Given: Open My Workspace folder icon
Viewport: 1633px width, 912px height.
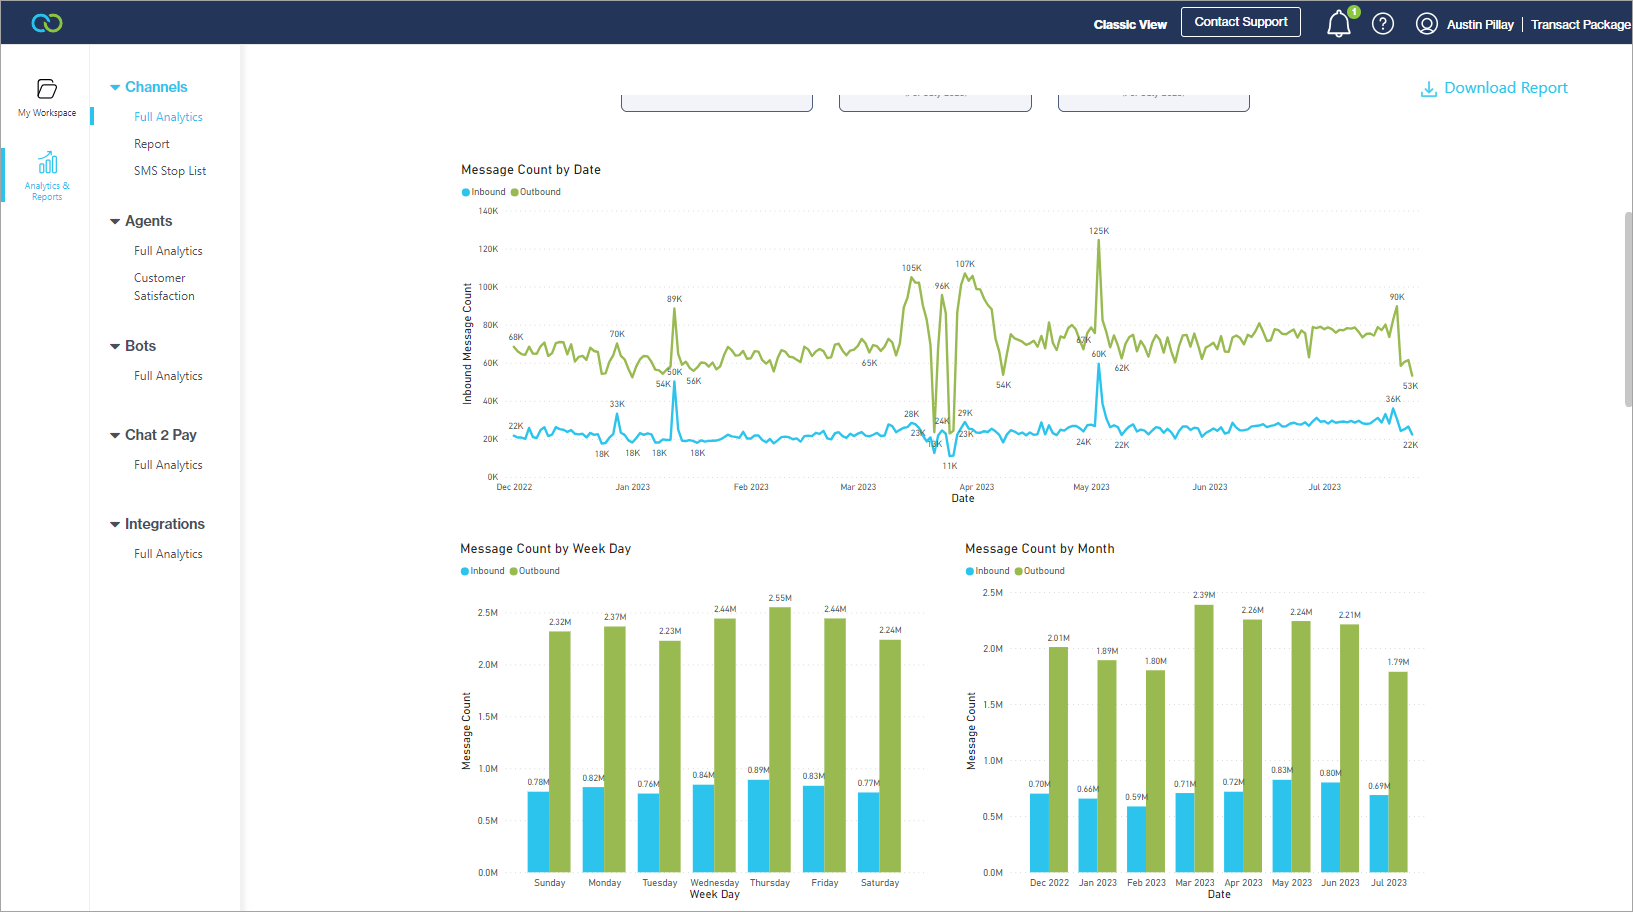Looking at the screenshot, I should click(47, 89).
